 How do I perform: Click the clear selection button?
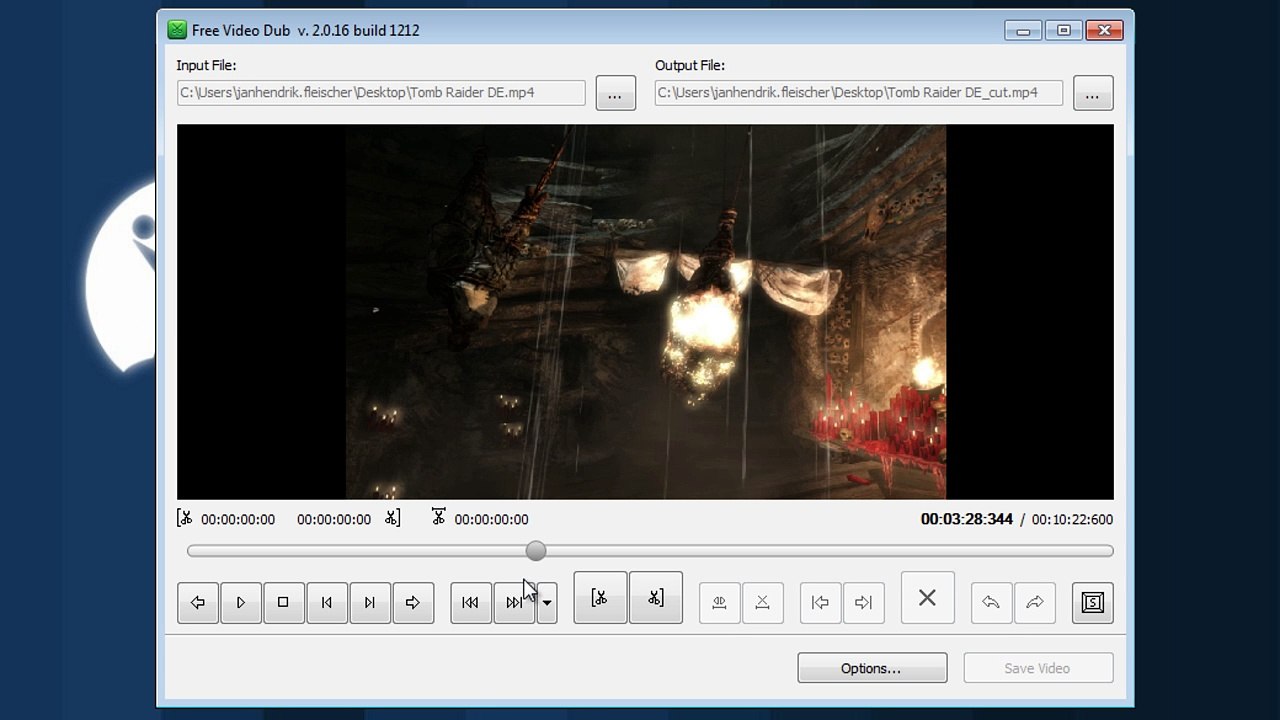click(762, 602)
